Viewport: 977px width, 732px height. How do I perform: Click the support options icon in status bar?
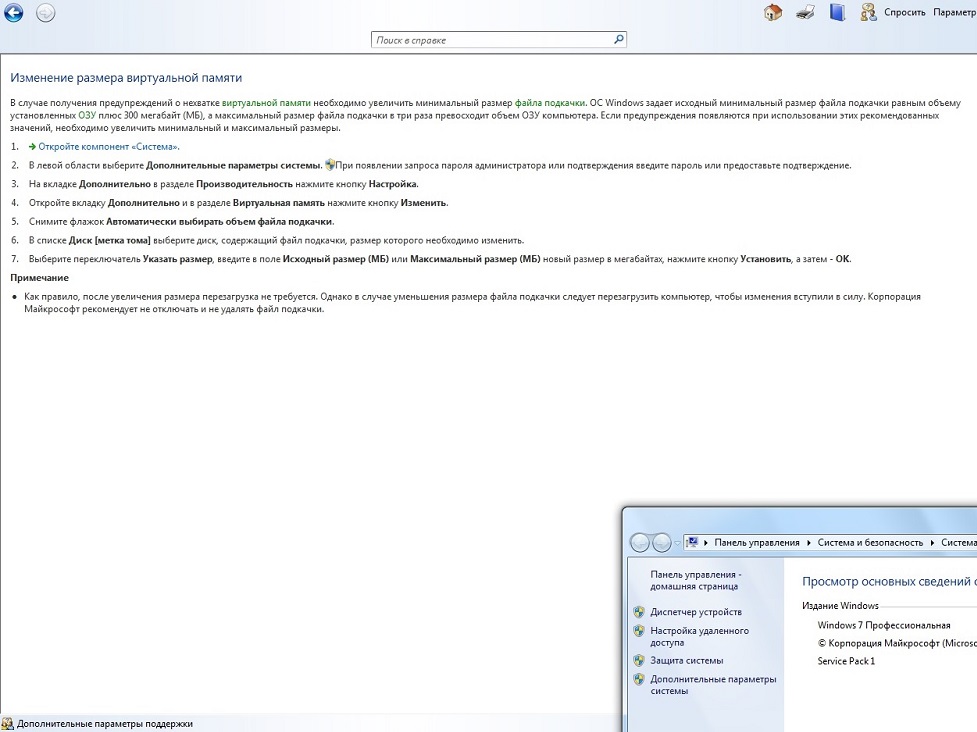point(7,724)
